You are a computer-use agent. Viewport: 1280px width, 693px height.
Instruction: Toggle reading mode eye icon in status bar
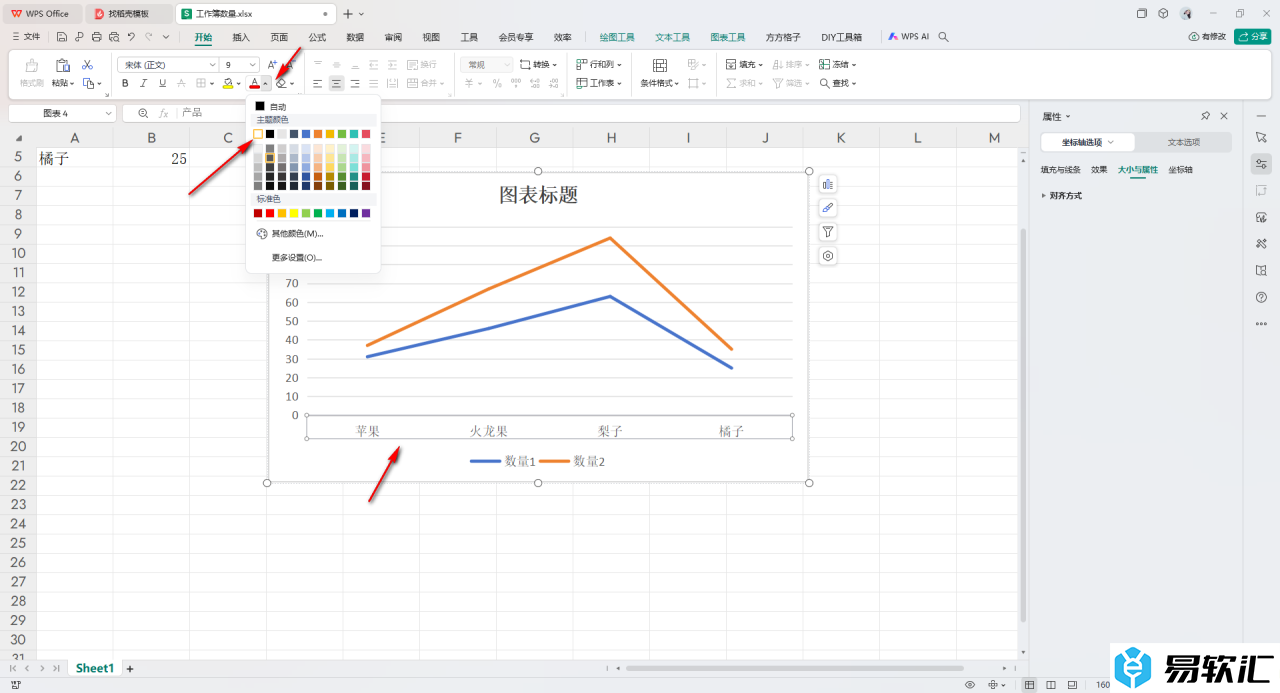click(x=970, y=685)
